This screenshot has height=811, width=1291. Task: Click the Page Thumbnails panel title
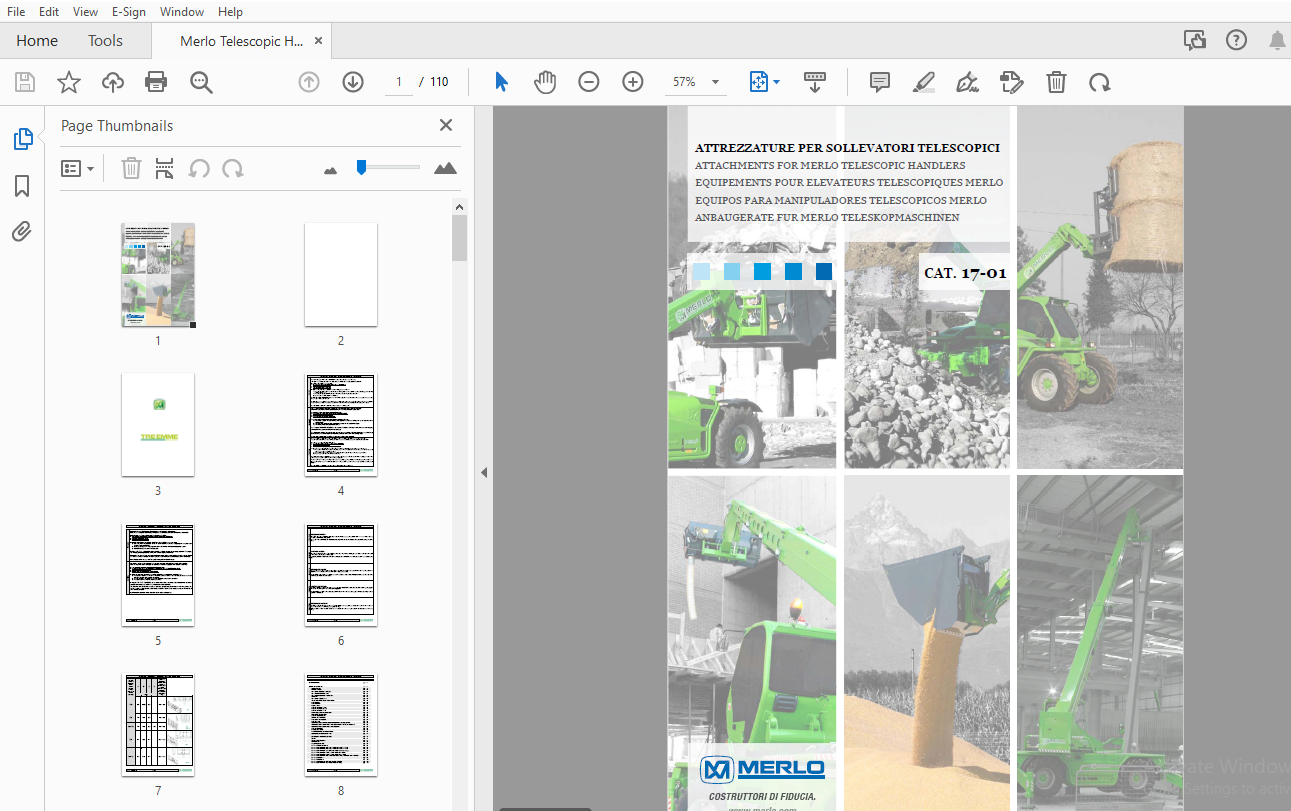117,126
